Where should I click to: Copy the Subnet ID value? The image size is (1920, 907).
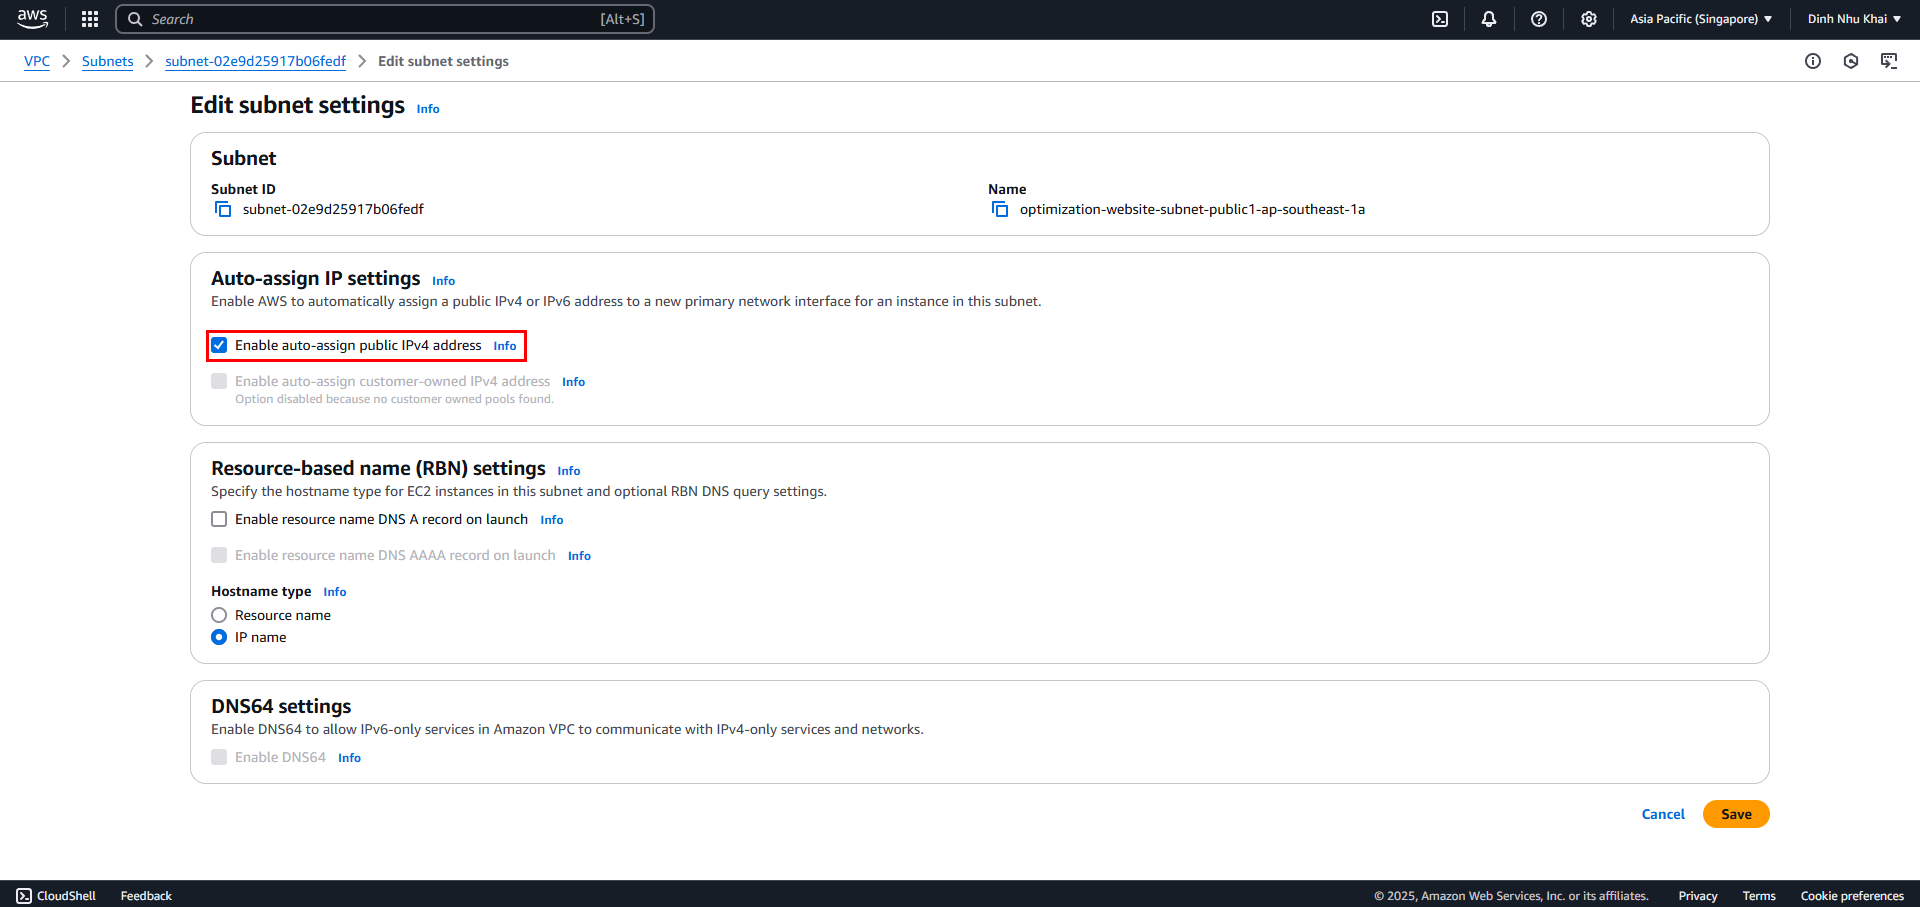[x=223, y=209]
